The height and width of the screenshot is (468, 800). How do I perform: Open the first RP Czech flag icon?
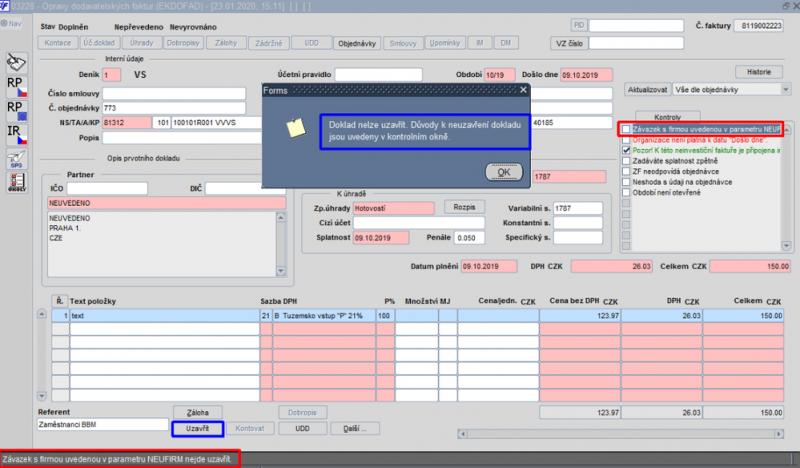pos(16,87)
